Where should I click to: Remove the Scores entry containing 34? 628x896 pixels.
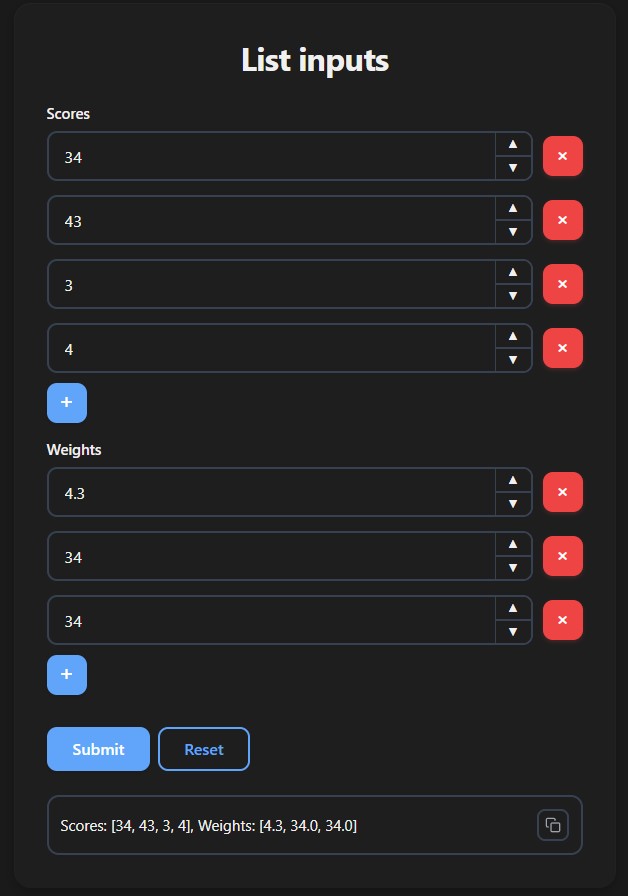[x=562, y=156]
